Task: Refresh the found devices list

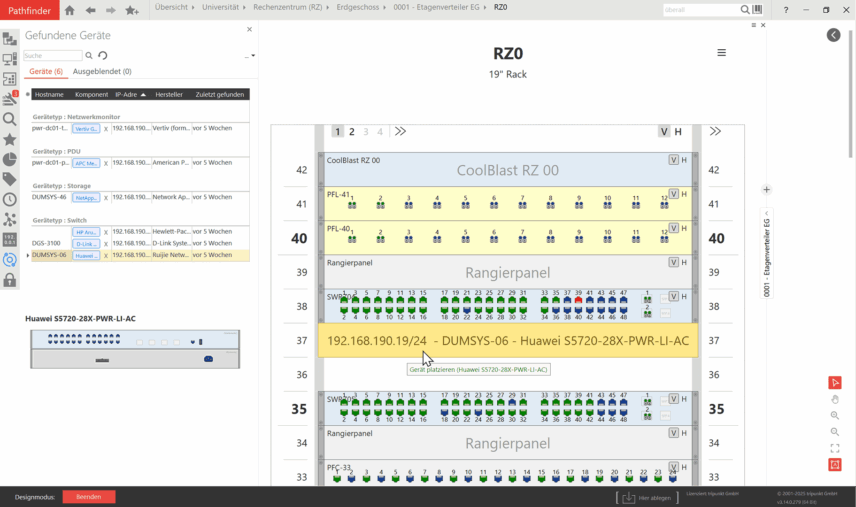Action: click(102, 56)
